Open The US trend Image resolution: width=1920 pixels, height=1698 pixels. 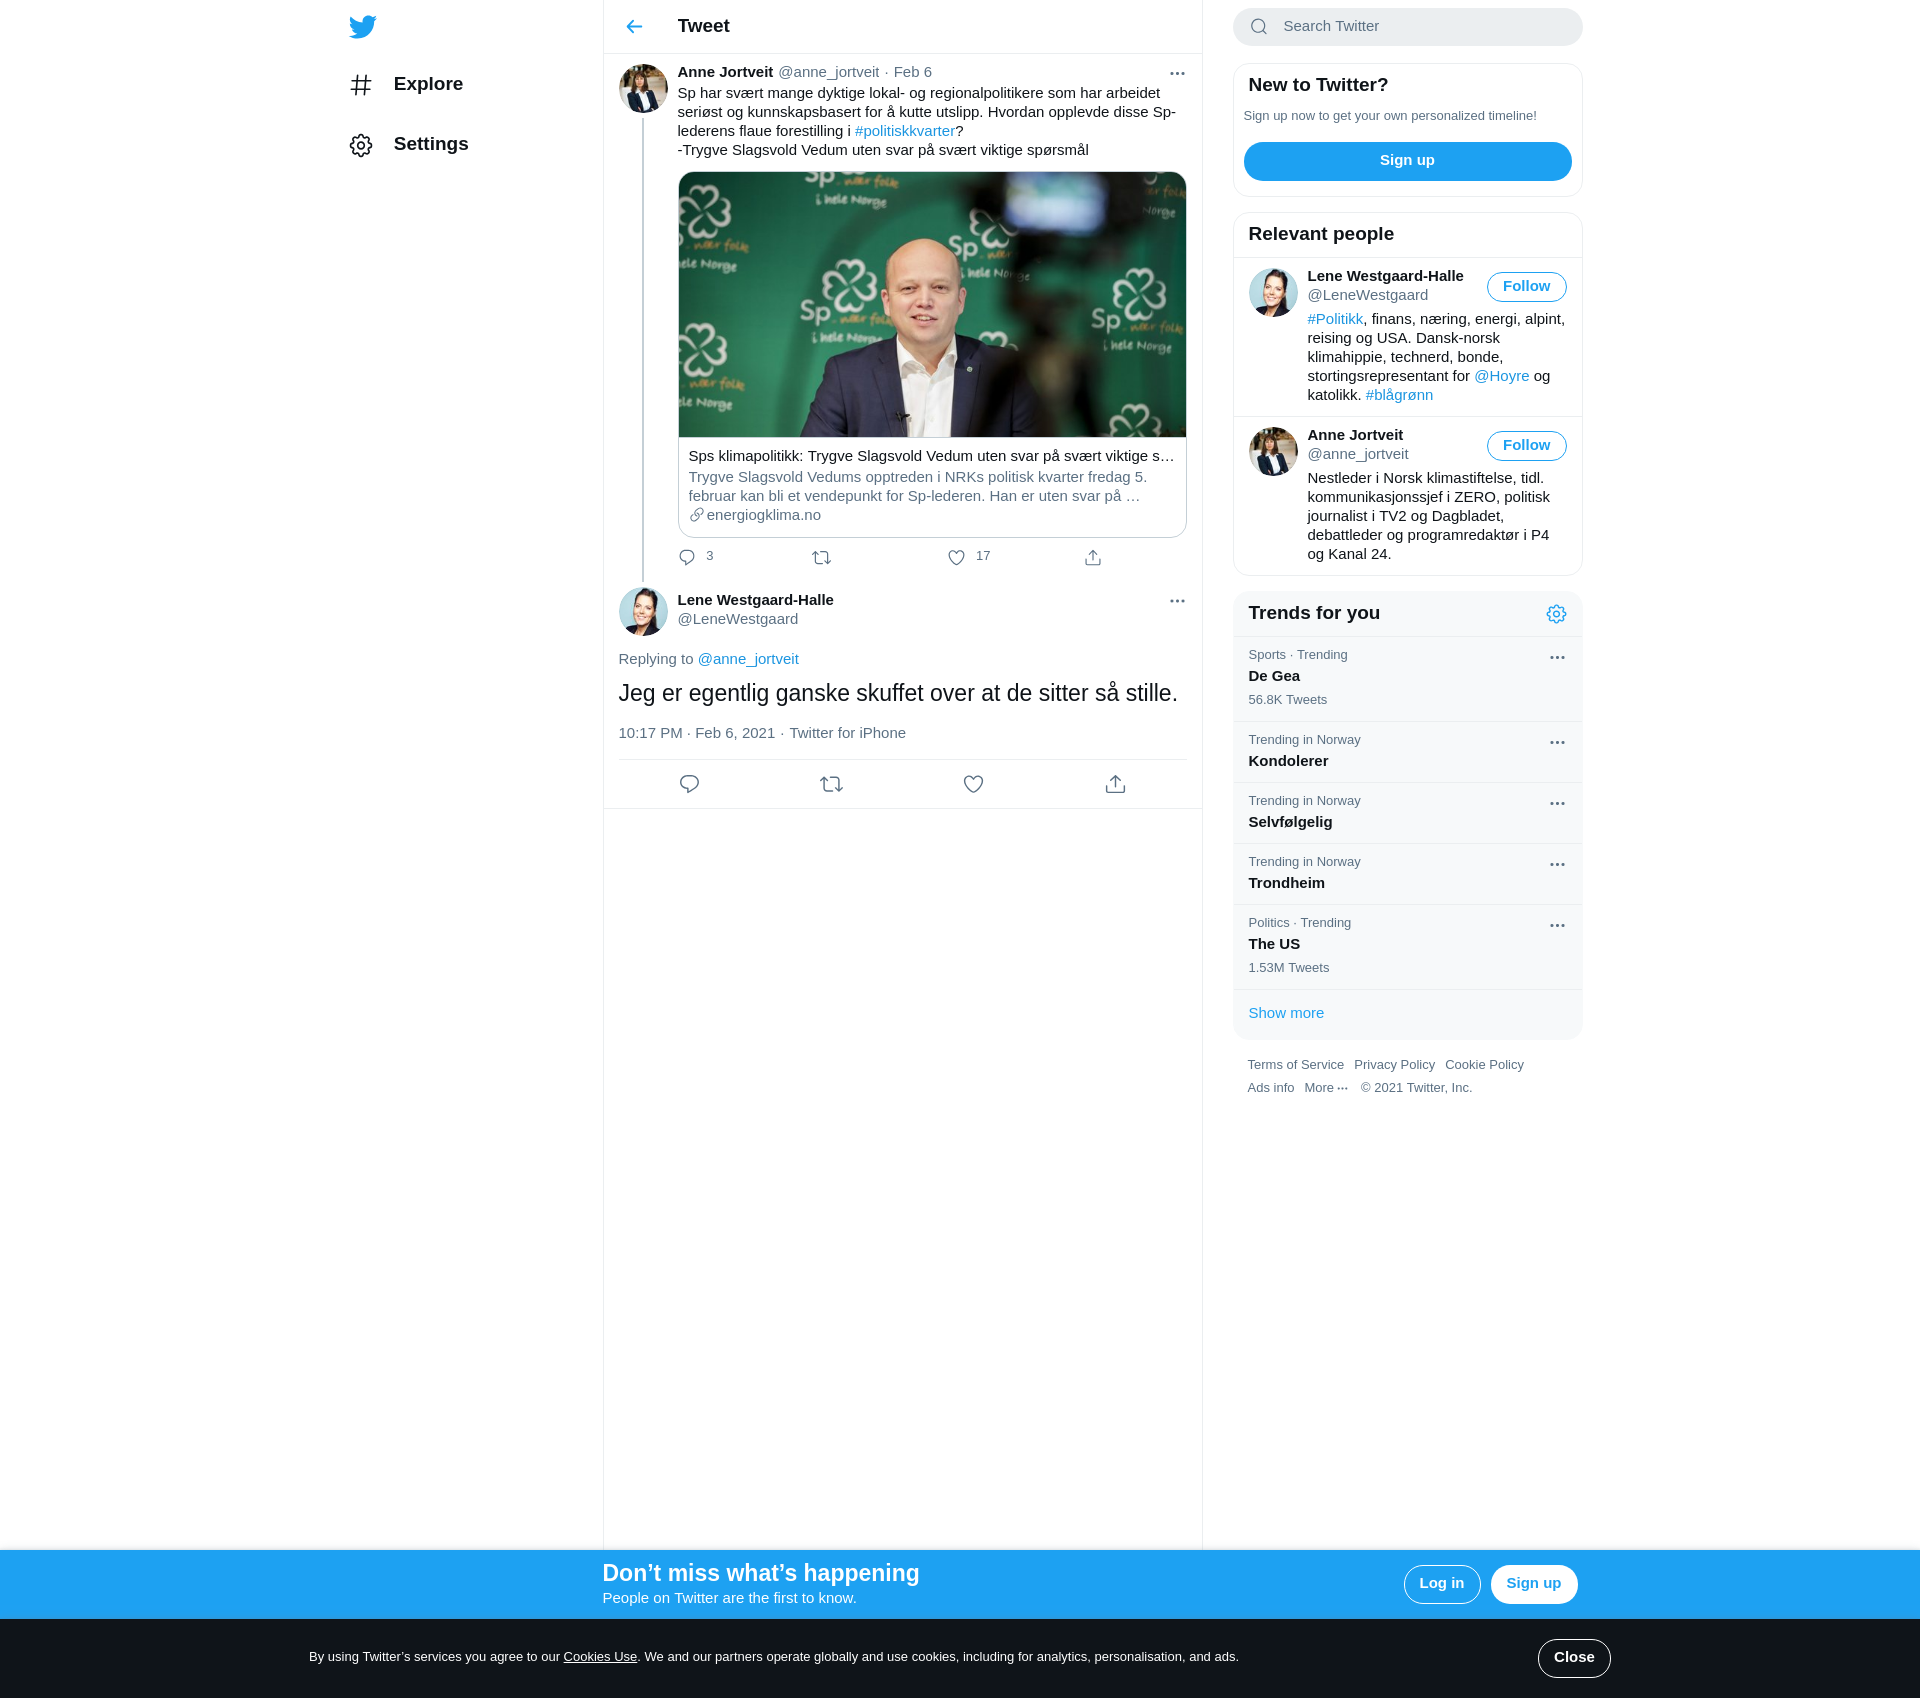pos(1407,947)
